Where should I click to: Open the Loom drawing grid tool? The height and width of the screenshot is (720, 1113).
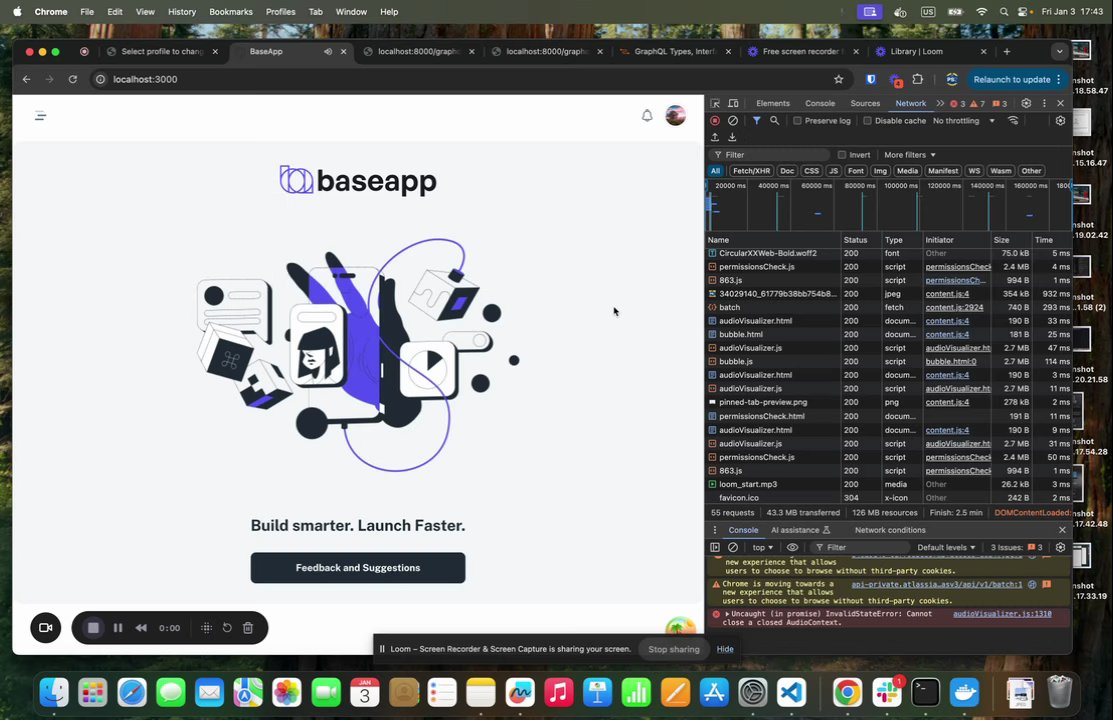[x=207, y=628]
